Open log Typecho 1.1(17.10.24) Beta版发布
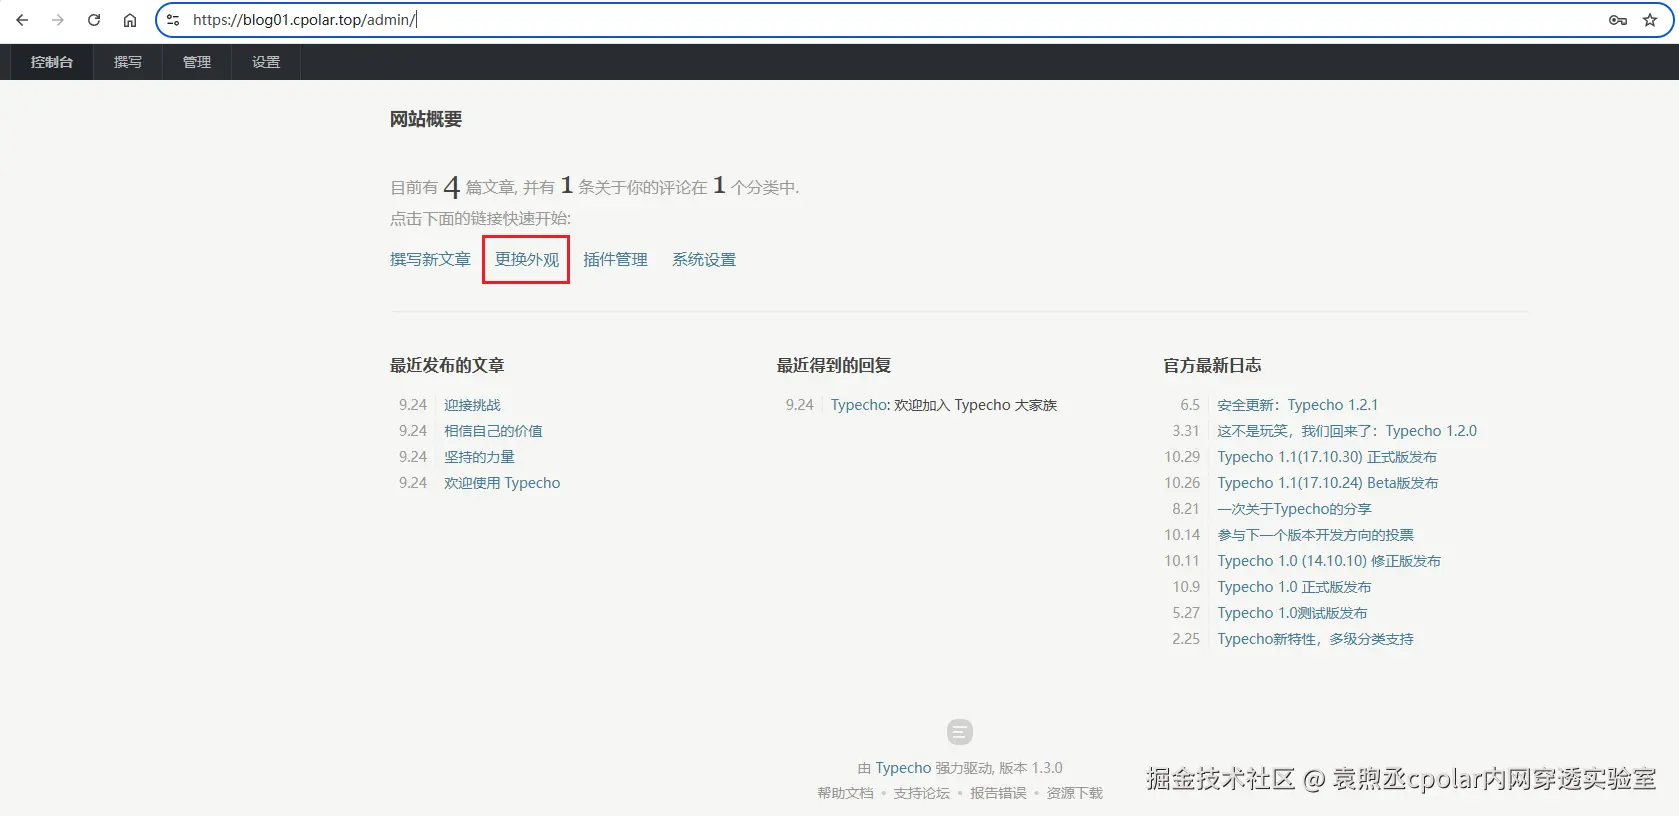 pyautogui.click(x=1328, y=483)
